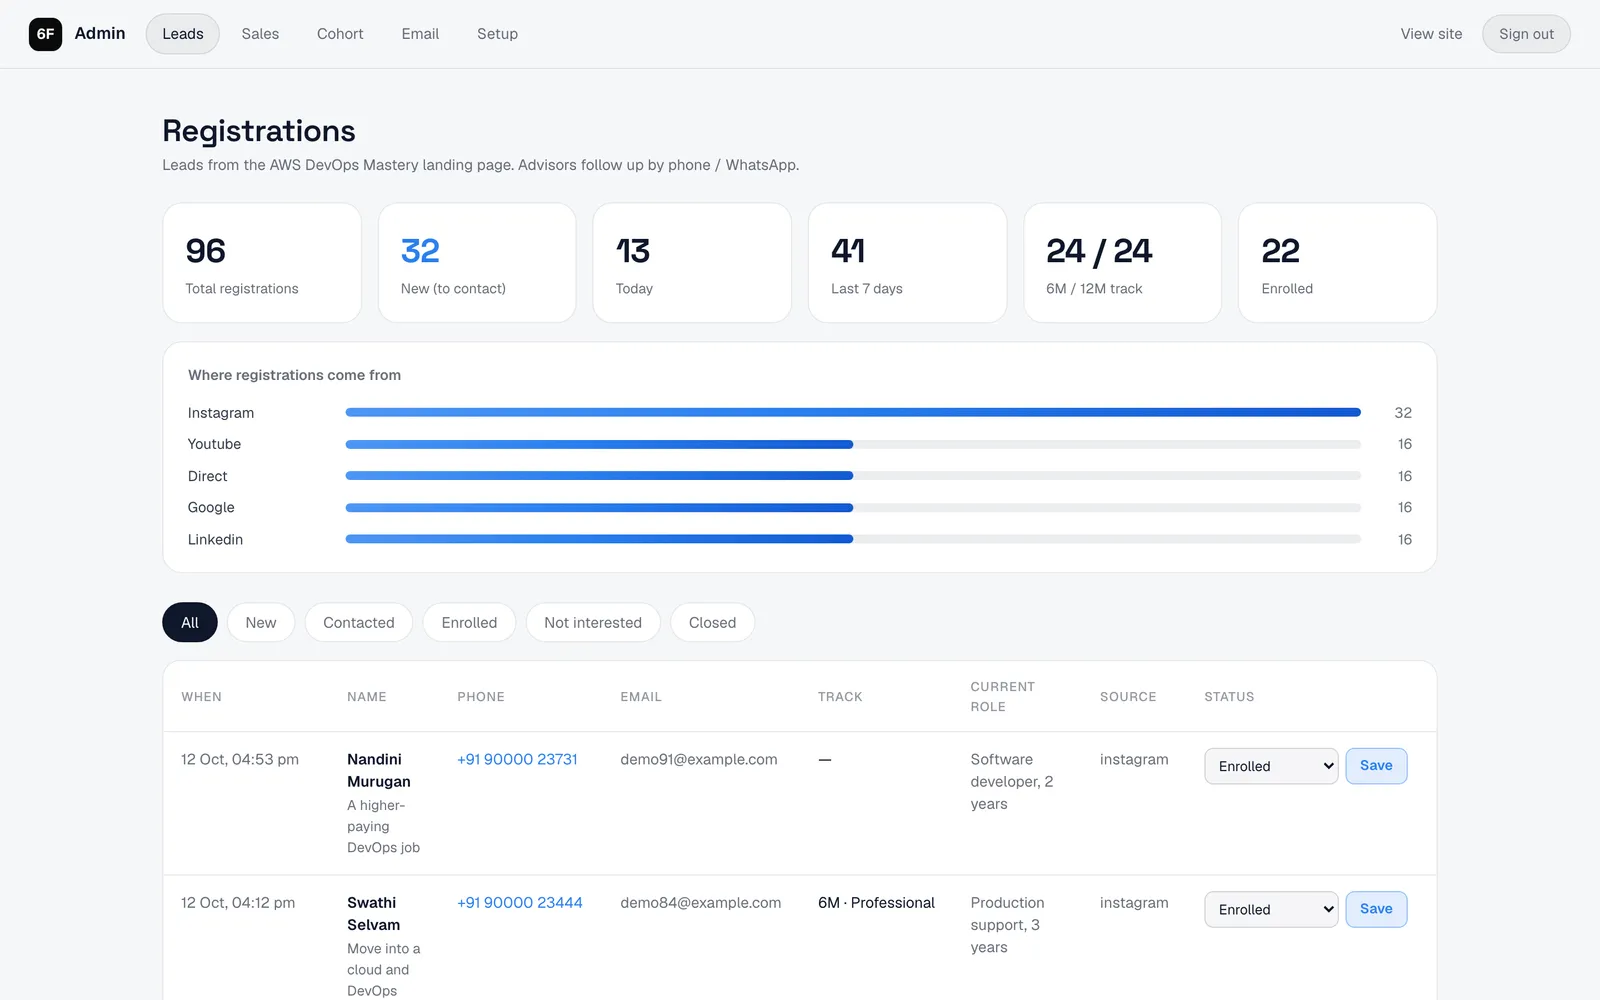The image size is (1600, 1000).
Task: Click the WHEN column header
Action: click(202, 696)
